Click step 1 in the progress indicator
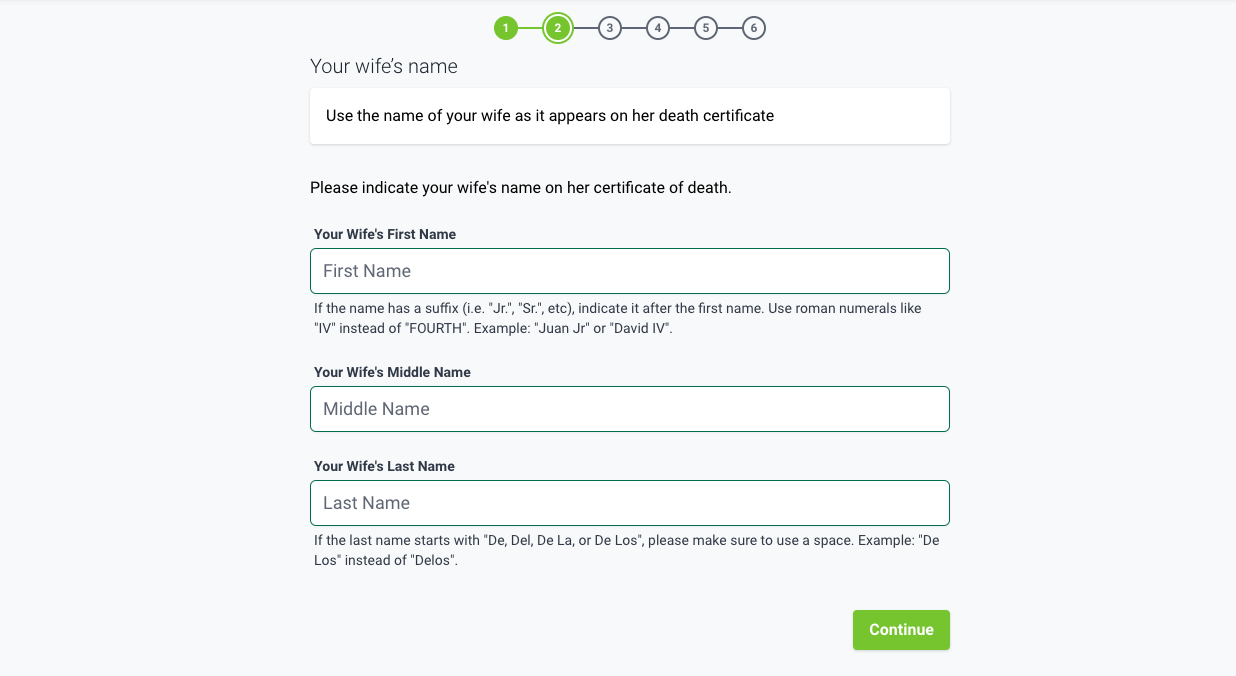Screen dimensions: 1236x676 click(506, 28)
